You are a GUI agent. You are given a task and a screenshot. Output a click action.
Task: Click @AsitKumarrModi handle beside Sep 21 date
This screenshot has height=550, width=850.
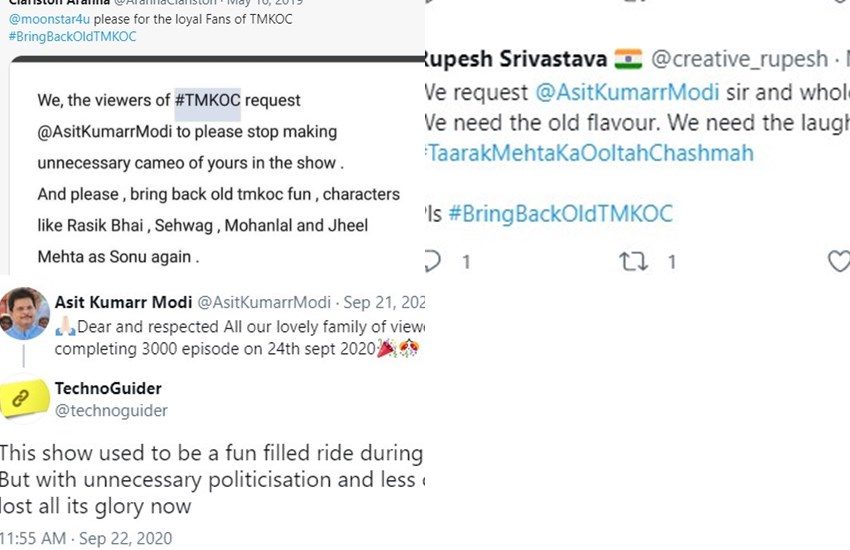[x=264, y=302]
